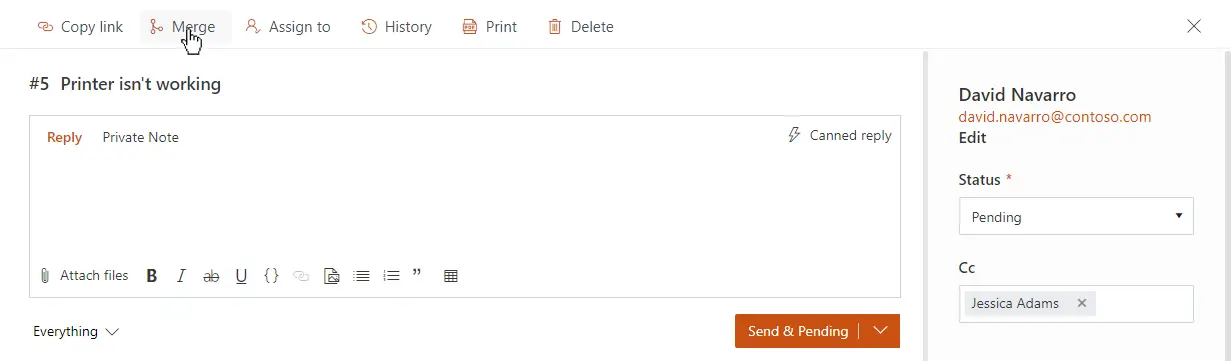The image size is (1231, 361).
Task: Open david.navarro@contoso.com email link
Action: [1055, 117]
